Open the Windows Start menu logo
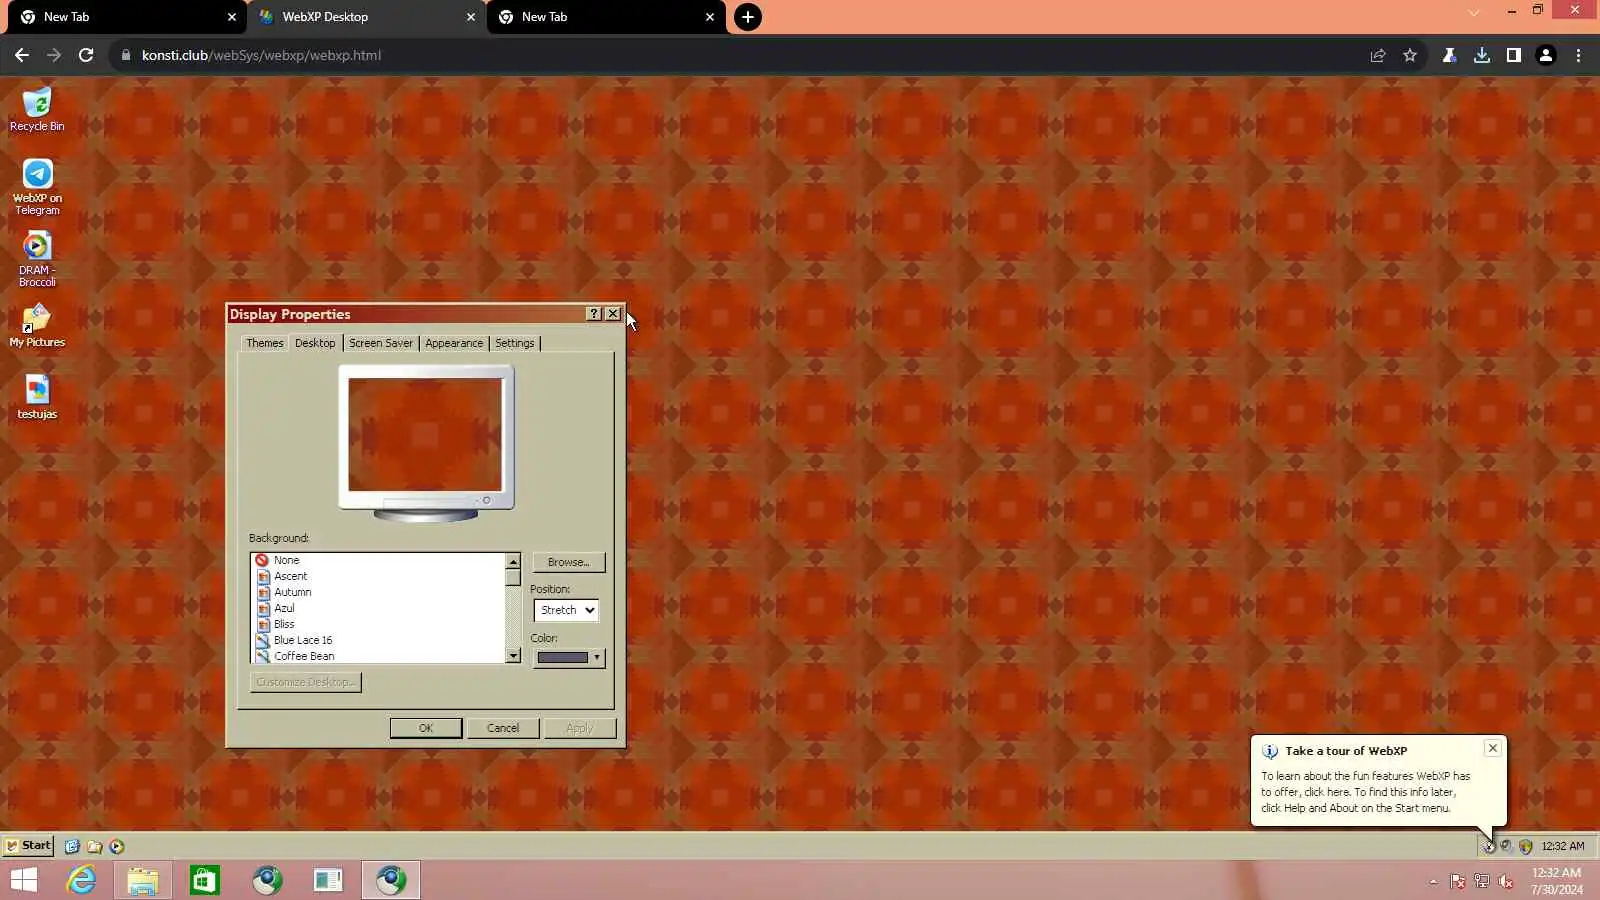This screenshot has height=900, width=1600. pos(24,880)
